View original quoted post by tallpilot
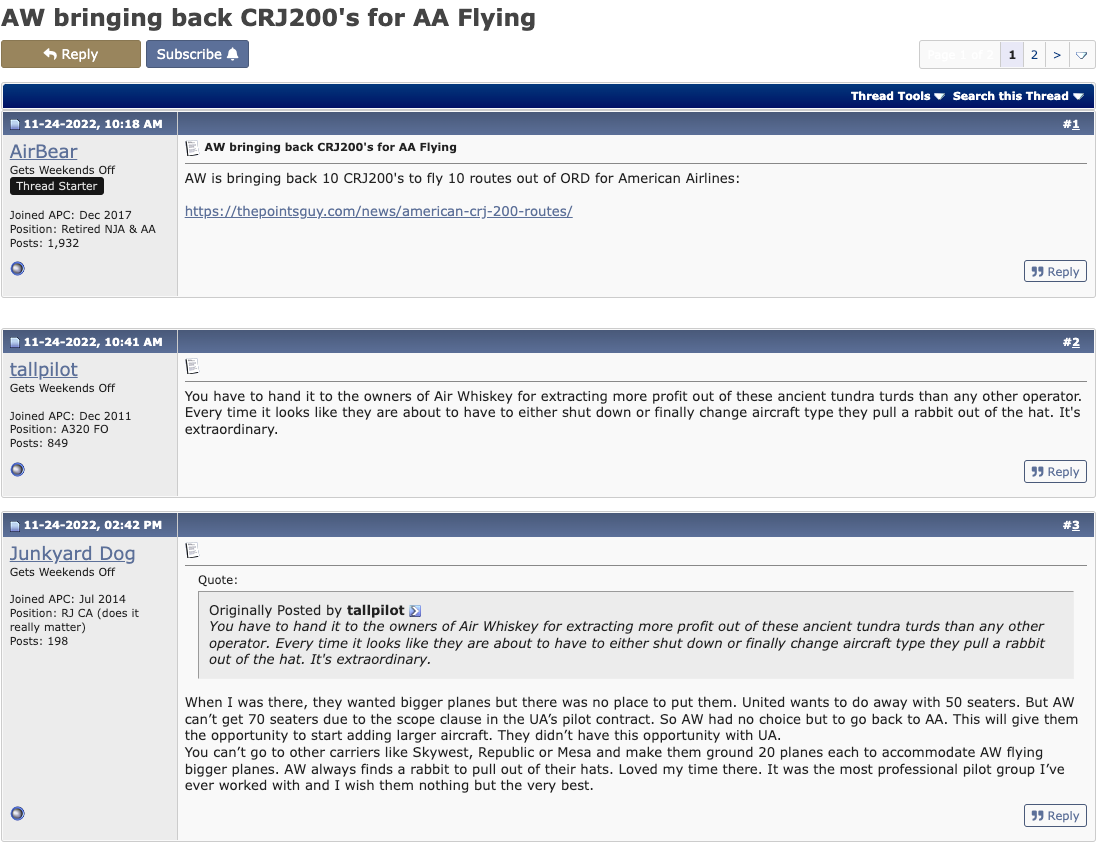 click(415, 611)
